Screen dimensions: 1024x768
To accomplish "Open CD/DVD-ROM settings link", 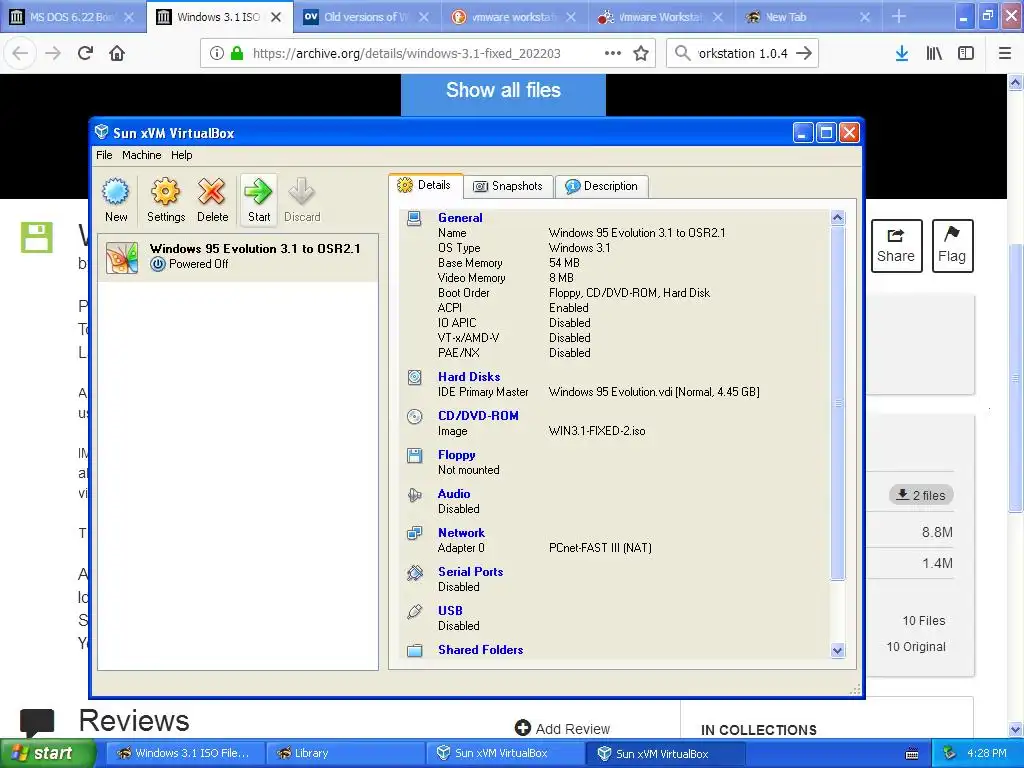I will (x=478, y=415).
